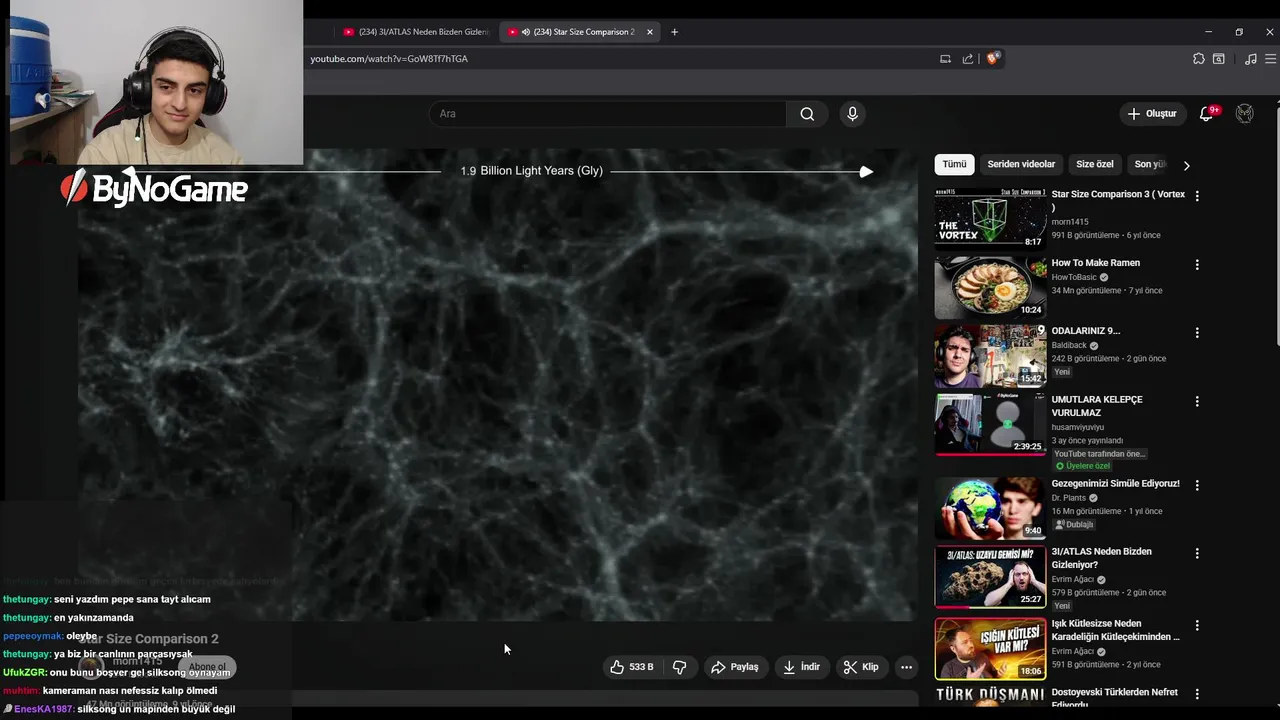The height and width of the screenshot is (720, 1280).
Task: Open the media control music note icon
Action: pyautogui.click(x=1250, y=59)
